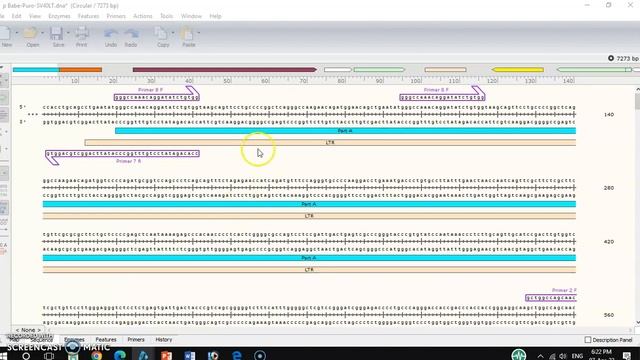
Task: Open the Help menu
Action: tap(215, 16)
